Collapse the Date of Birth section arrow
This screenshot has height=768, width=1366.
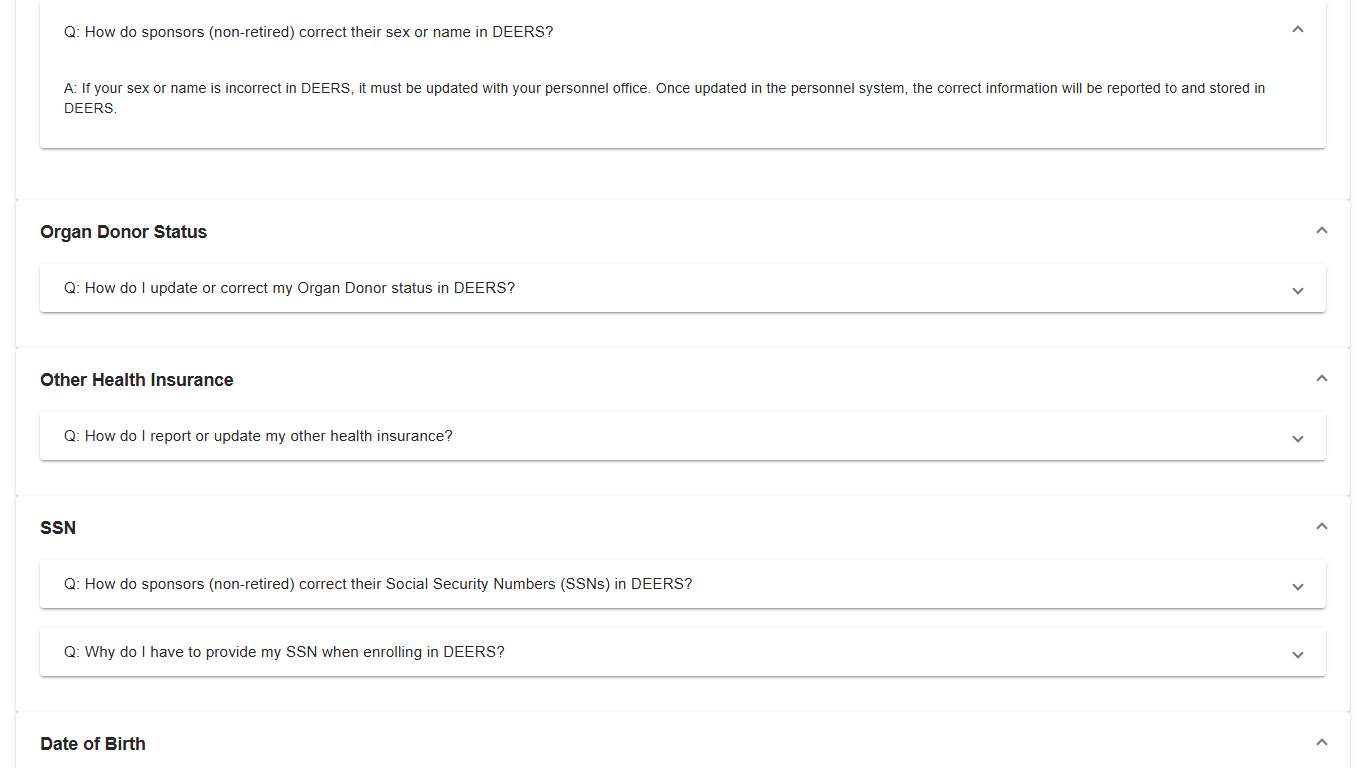point(1321,743)
